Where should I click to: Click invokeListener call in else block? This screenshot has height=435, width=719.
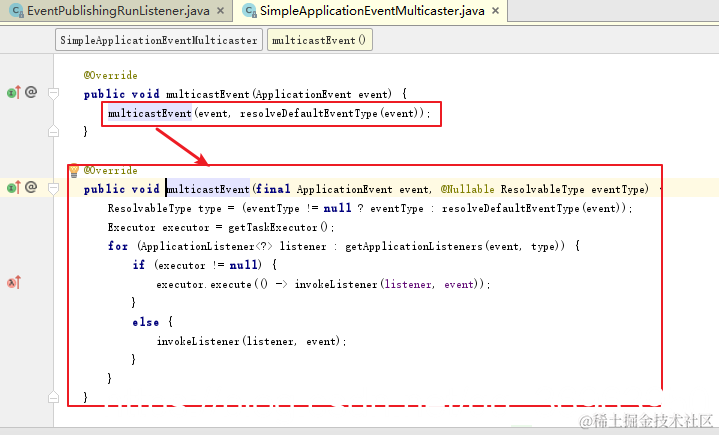click(x=198, y=341)
